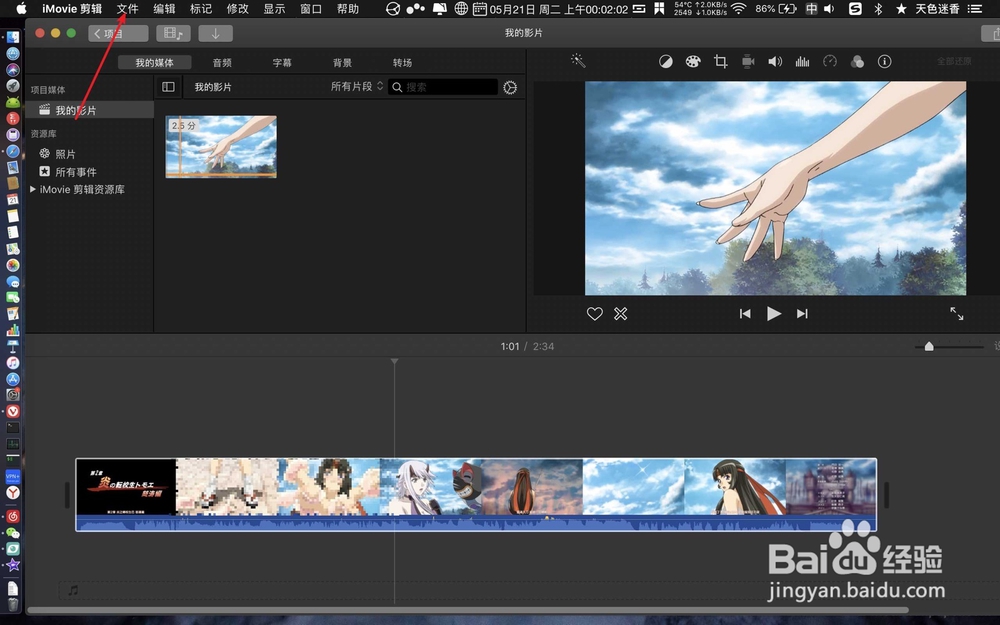Click the background music well note icon
The image size is (1000, 625).
point(73,591)
